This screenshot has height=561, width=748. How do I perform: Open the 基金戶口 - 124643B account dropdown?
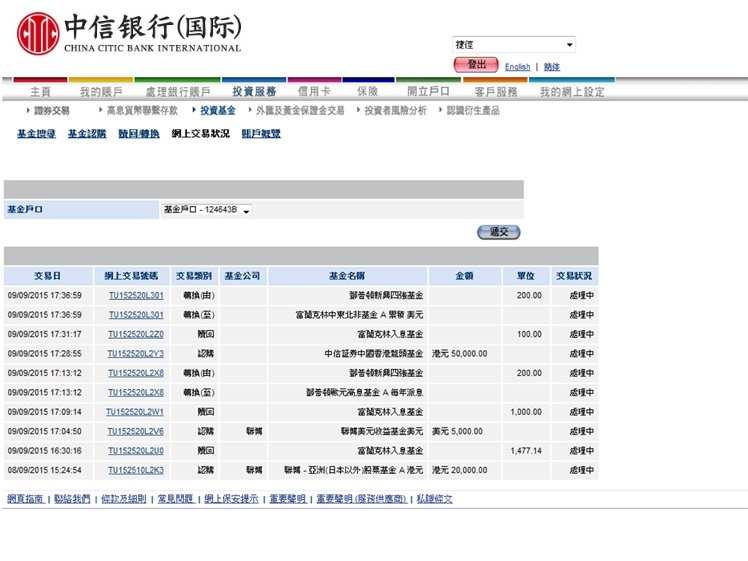[207, 210]
